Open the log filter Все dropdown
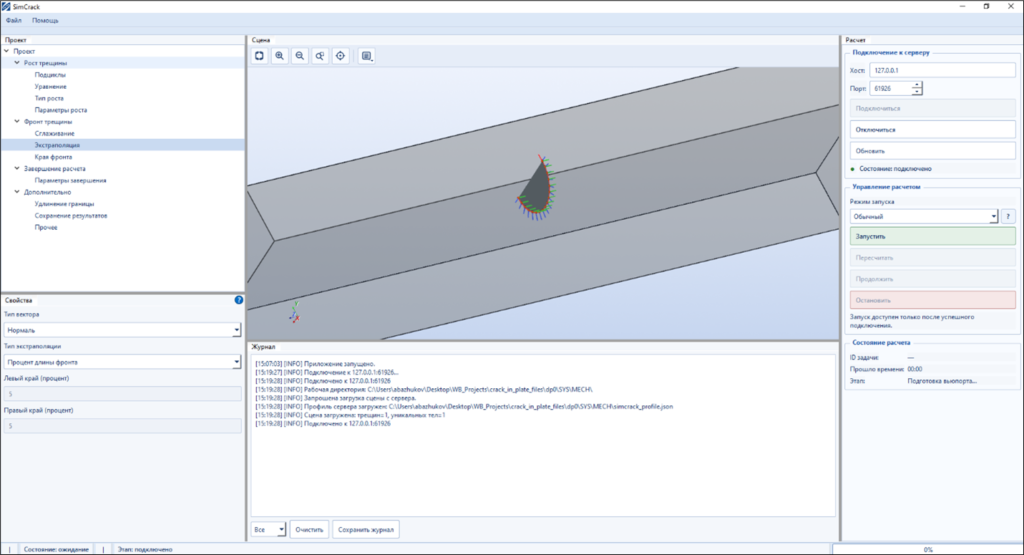Screen dimensions: 1024x555 pos(268,530)
